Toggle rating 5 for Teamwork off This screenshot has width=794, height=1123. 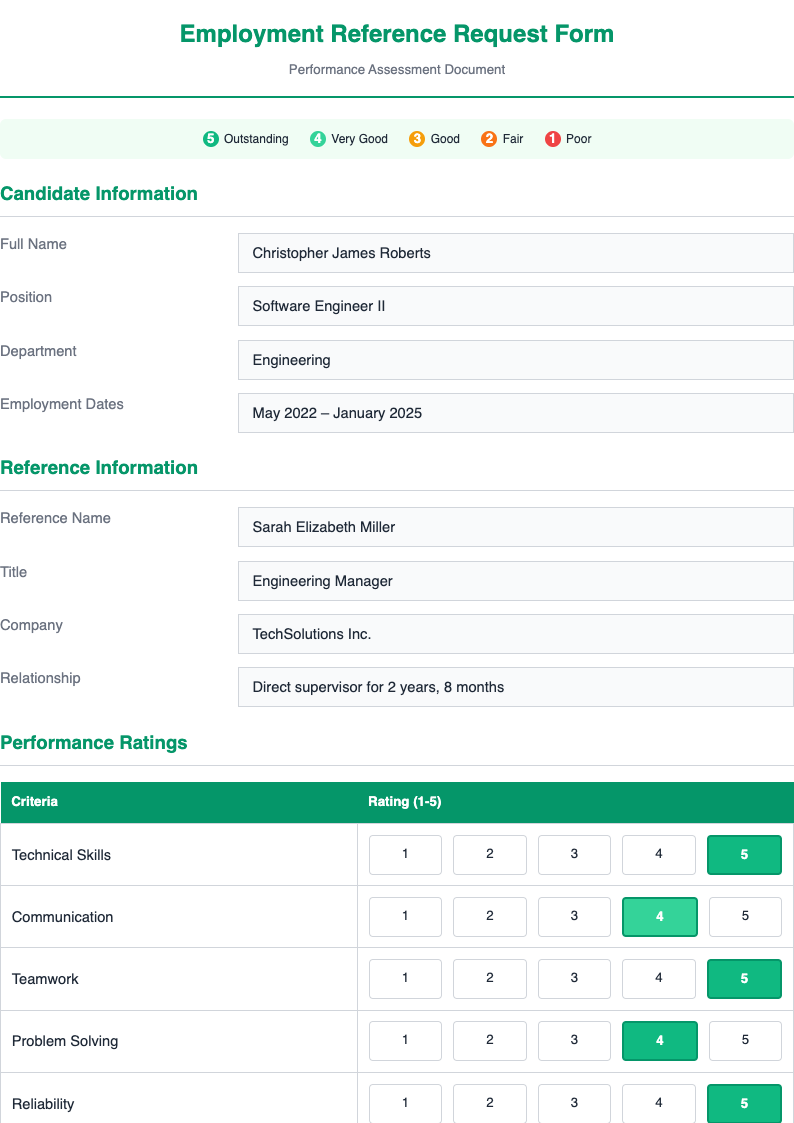click(744, 978)
